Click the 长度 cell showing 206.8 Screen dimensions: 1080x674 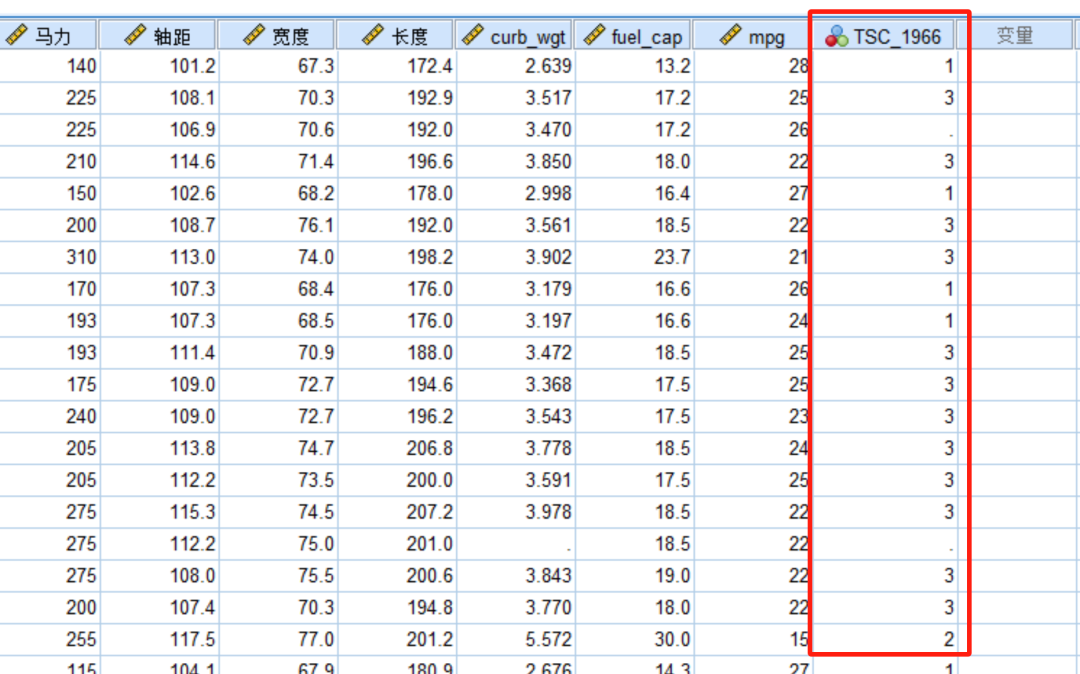click(x=397, y=448)
